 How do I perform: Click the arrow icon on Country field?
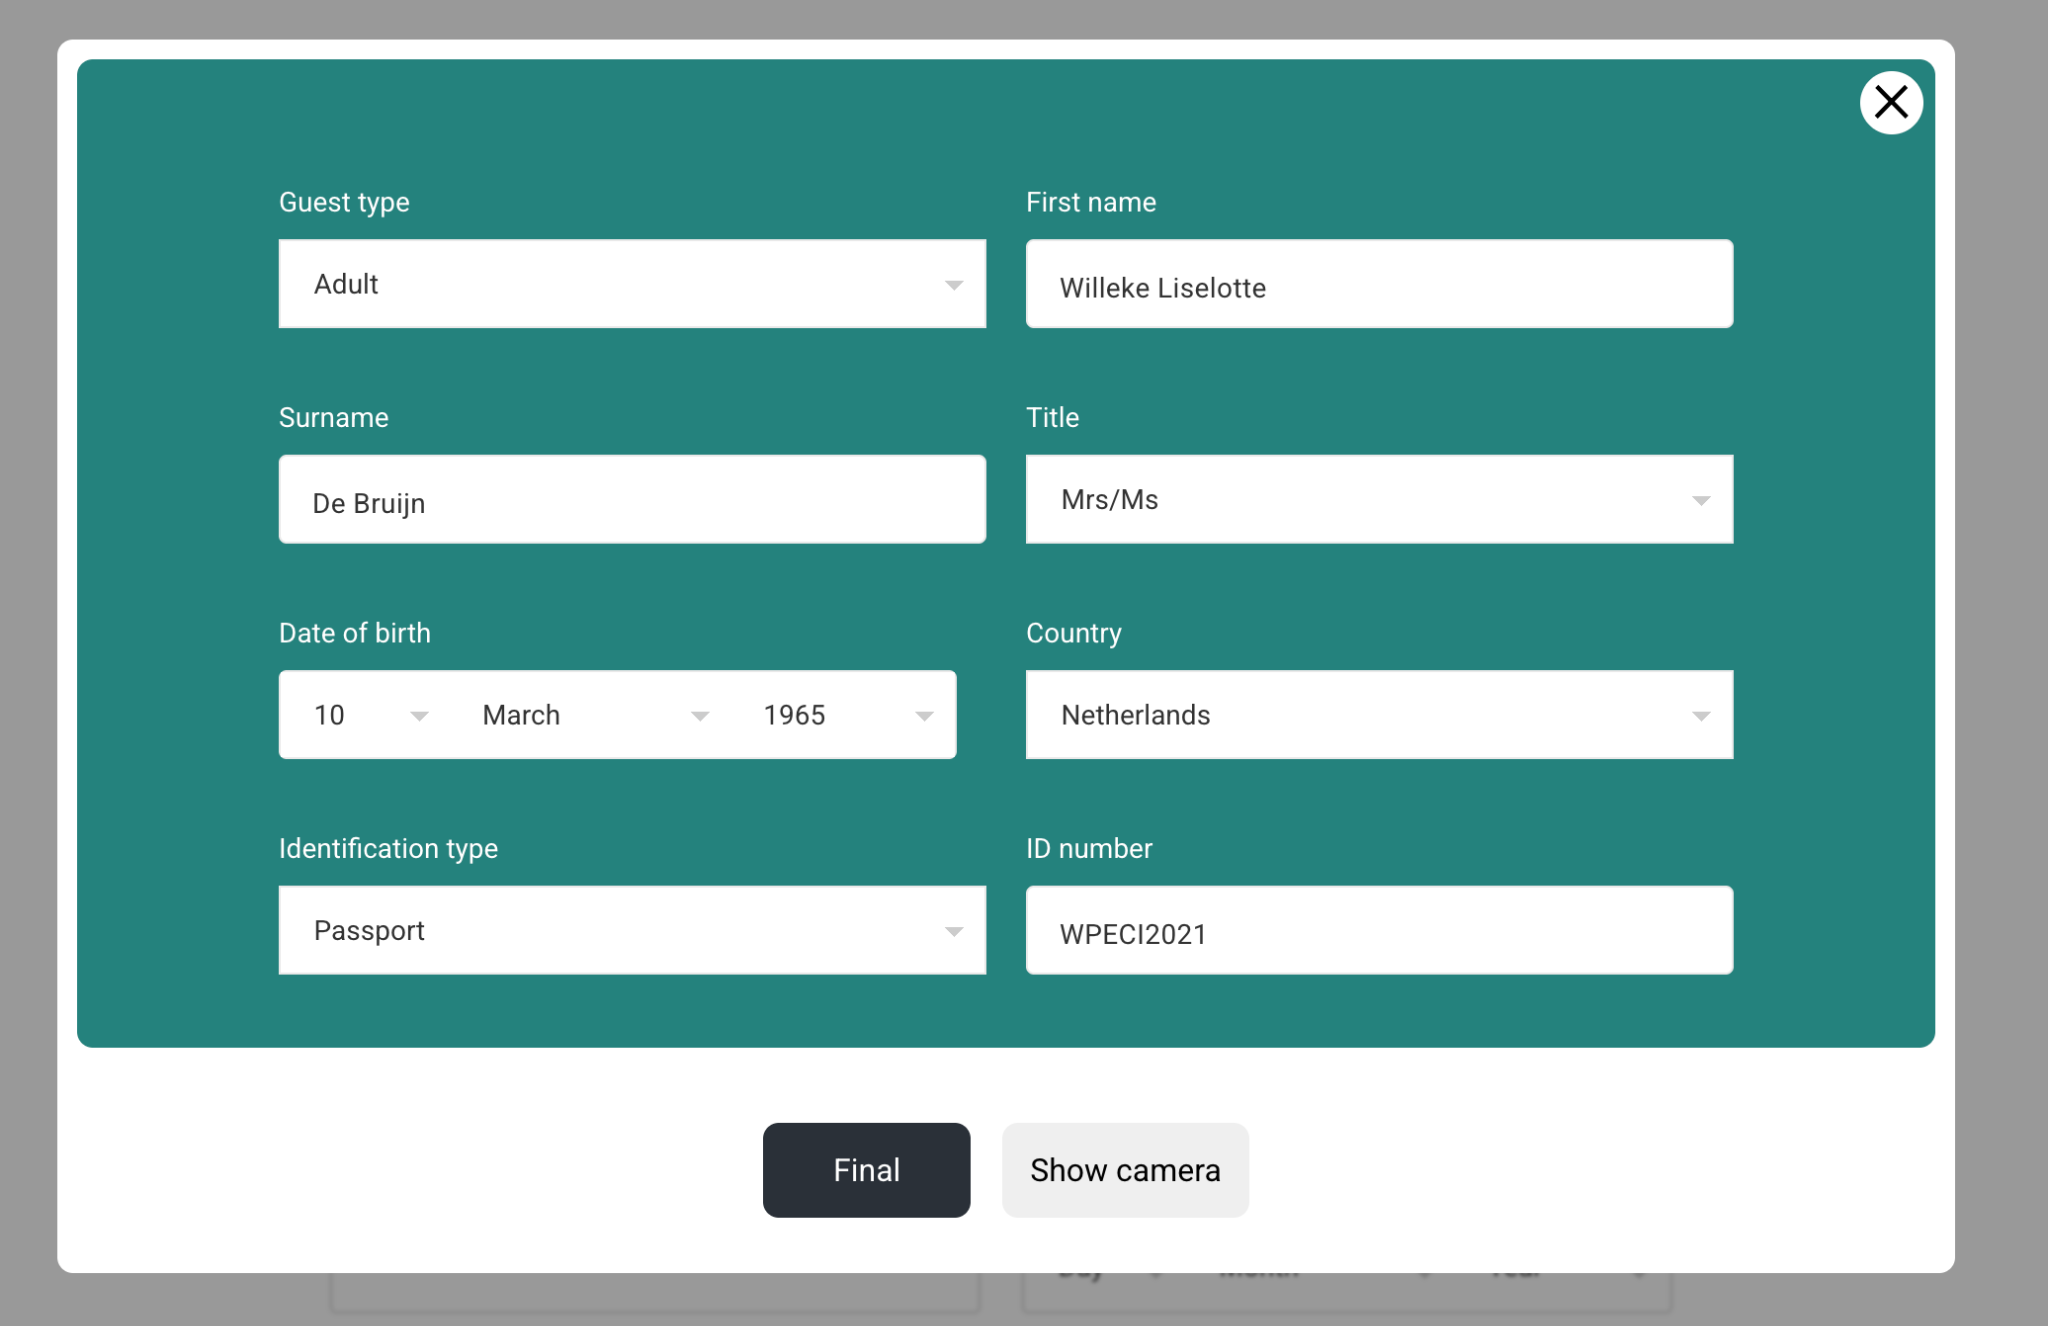pos(1700,716)
